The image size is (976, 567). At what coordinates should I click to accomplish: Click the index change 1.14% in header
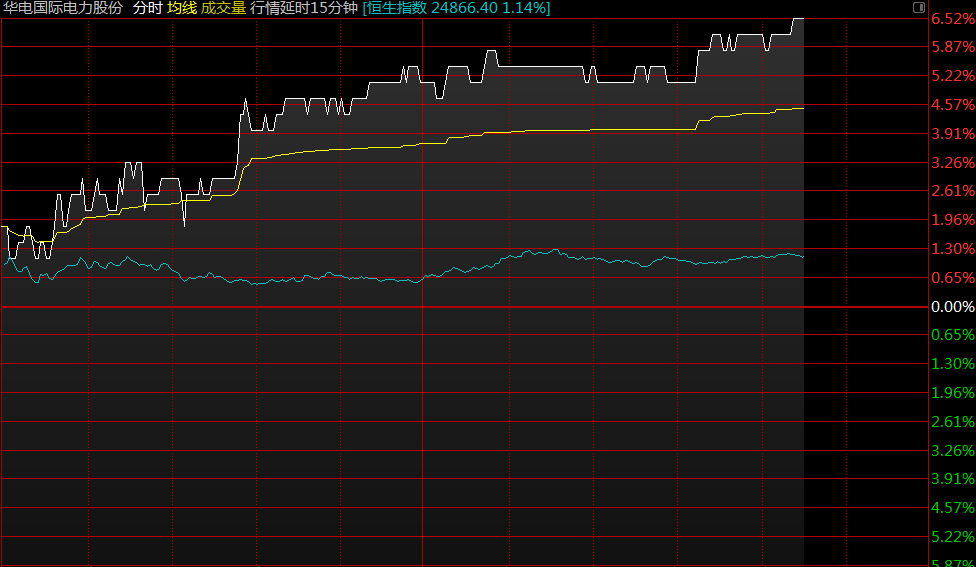pyautogui.click(x=524, y=8)
